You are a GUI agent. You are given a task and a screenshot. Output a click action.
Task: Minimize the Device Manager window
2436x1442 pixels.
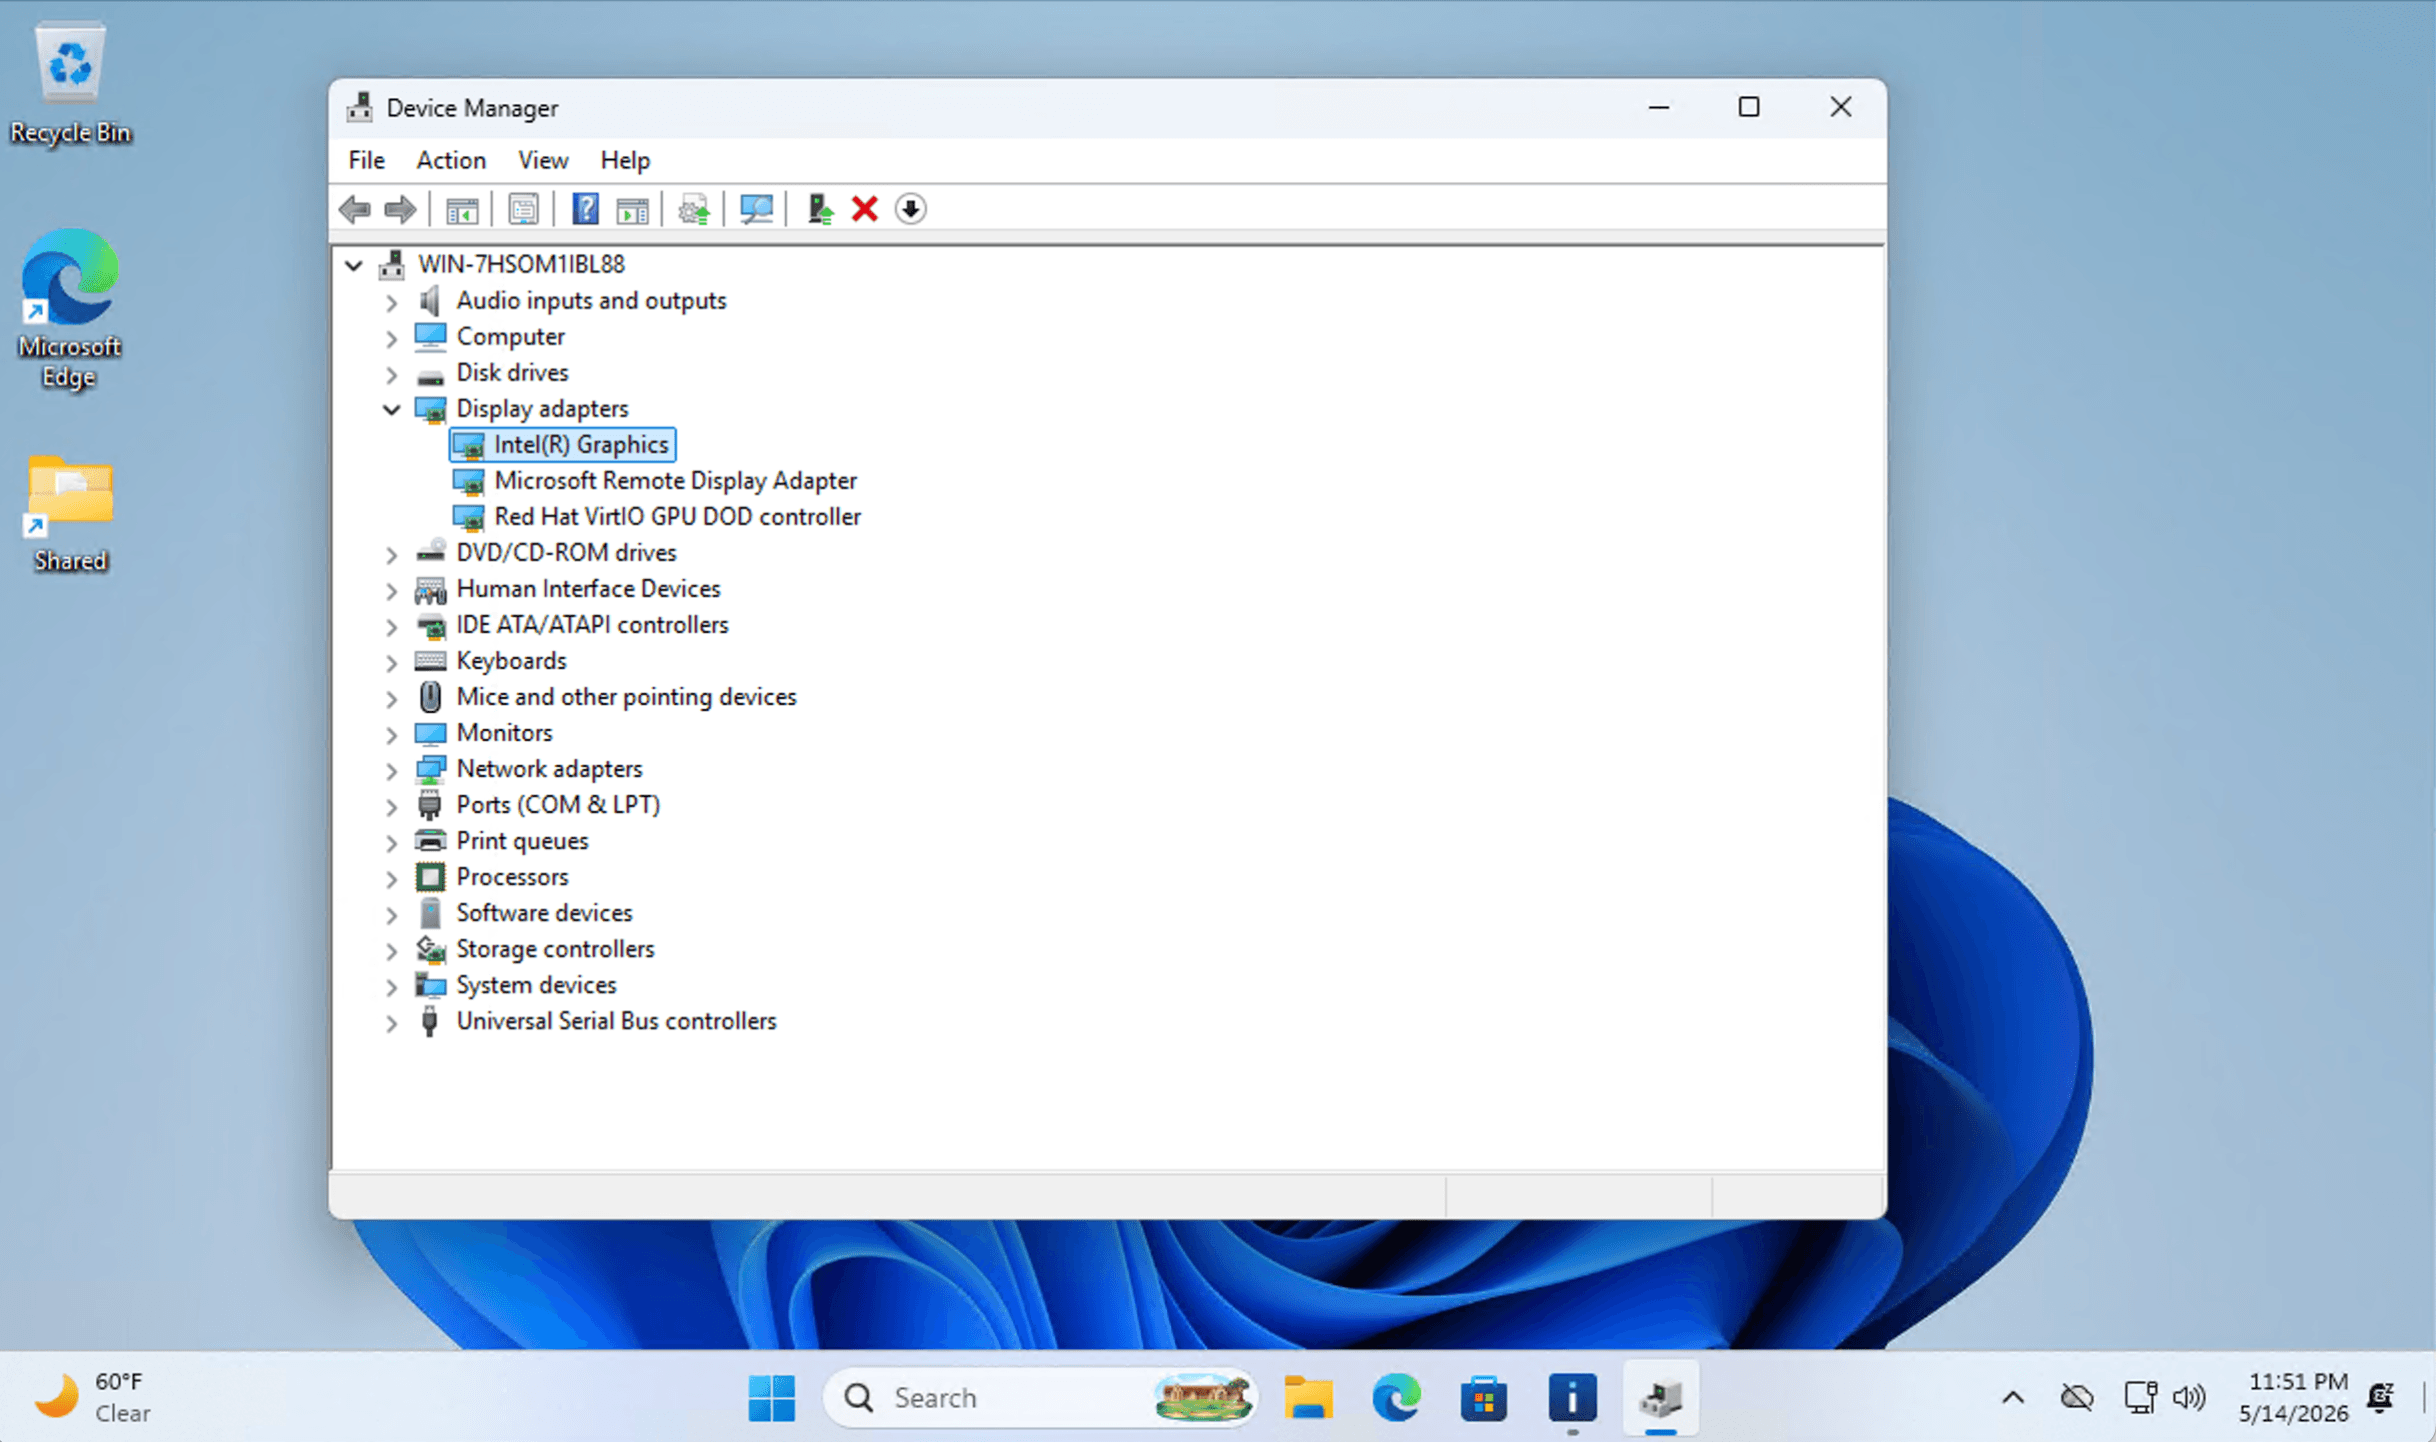point(1659,107)
